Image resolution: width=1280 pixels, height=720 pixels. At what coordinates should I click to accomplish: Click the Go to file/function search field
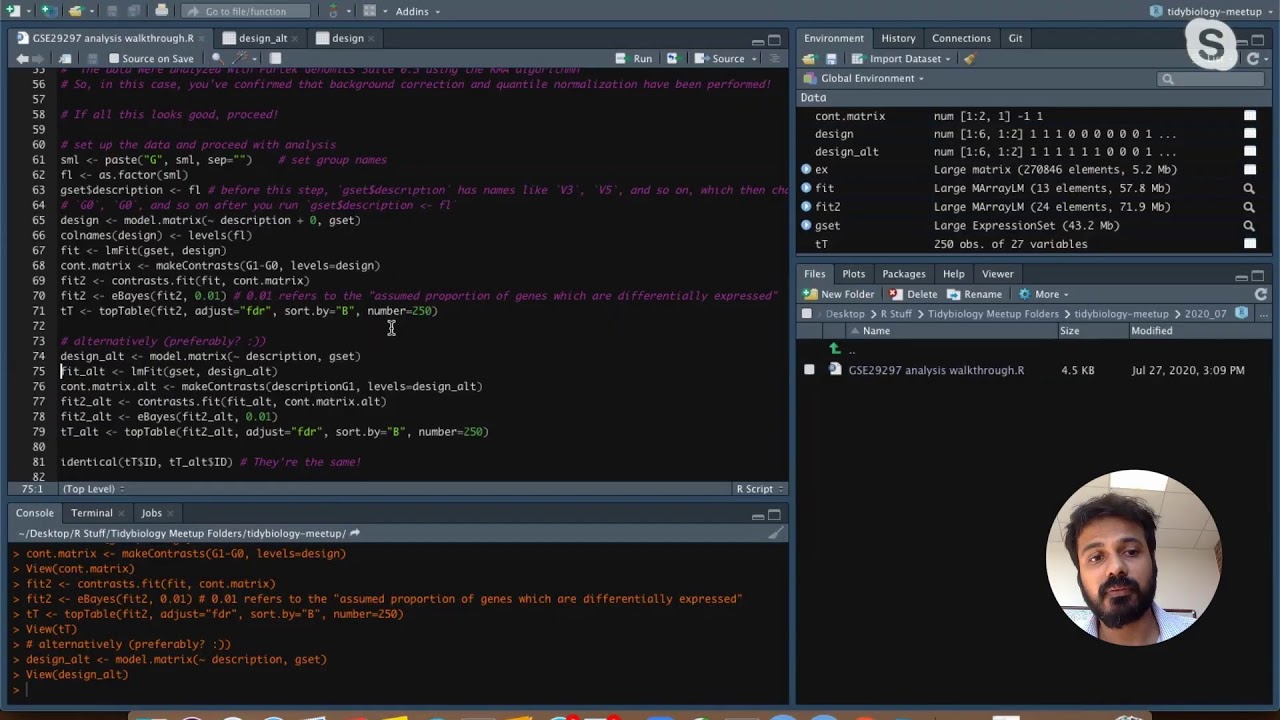[x=245, y=11]
